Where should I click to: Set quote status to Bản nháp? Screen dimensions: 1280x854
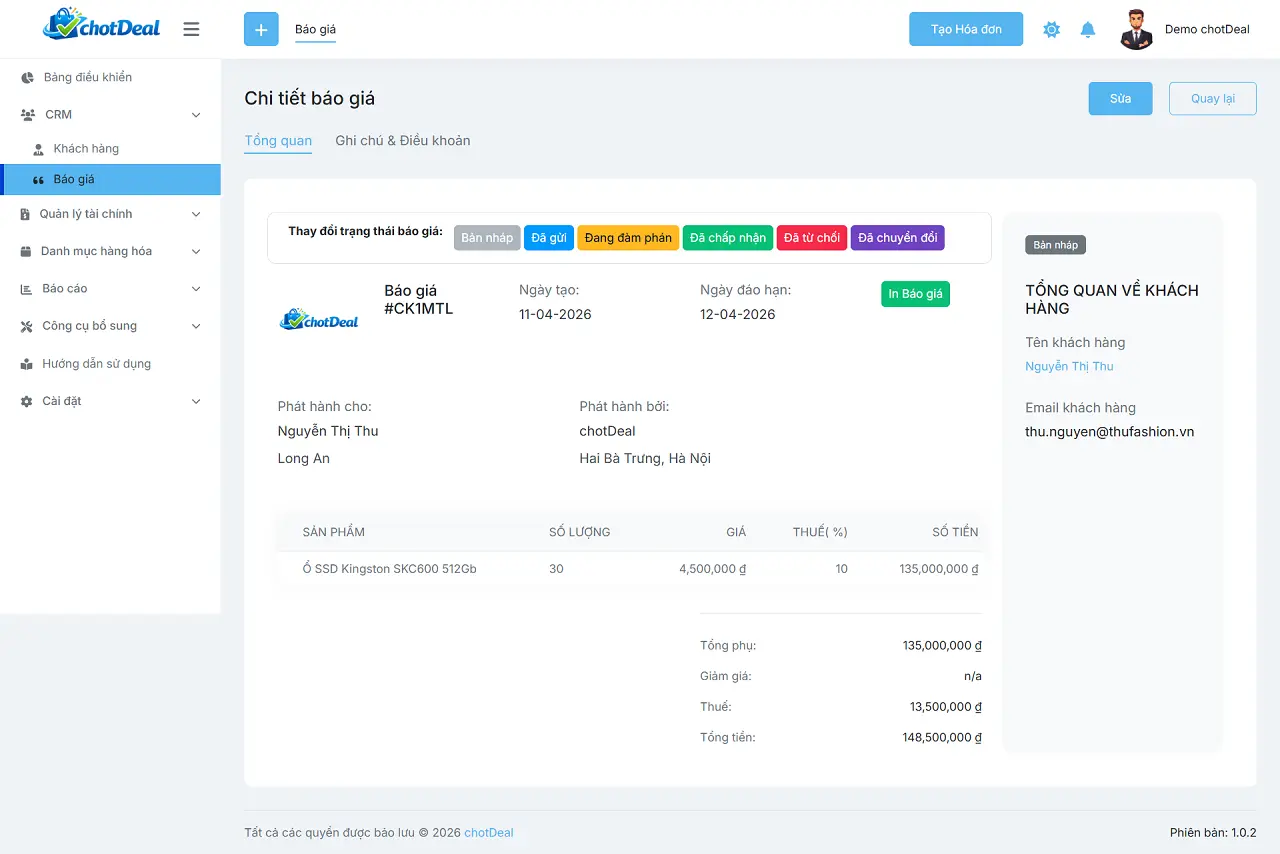pos(487,238)
